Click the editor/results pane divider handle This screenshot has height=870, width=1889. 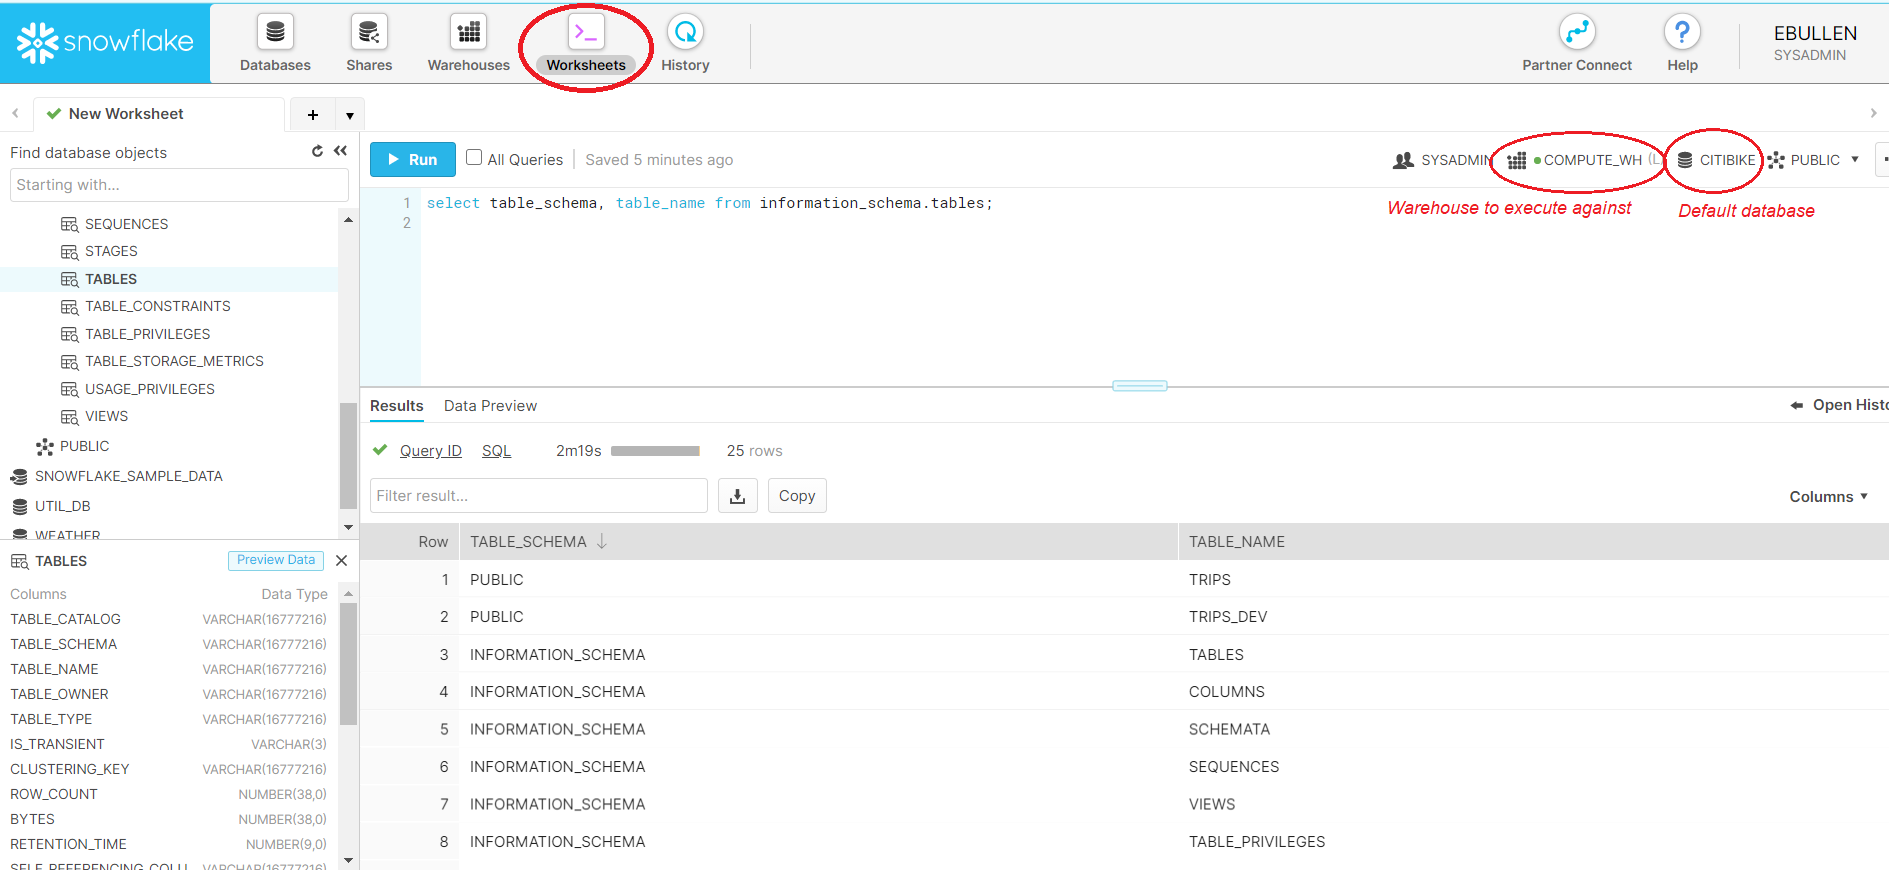pos(1140,386)
